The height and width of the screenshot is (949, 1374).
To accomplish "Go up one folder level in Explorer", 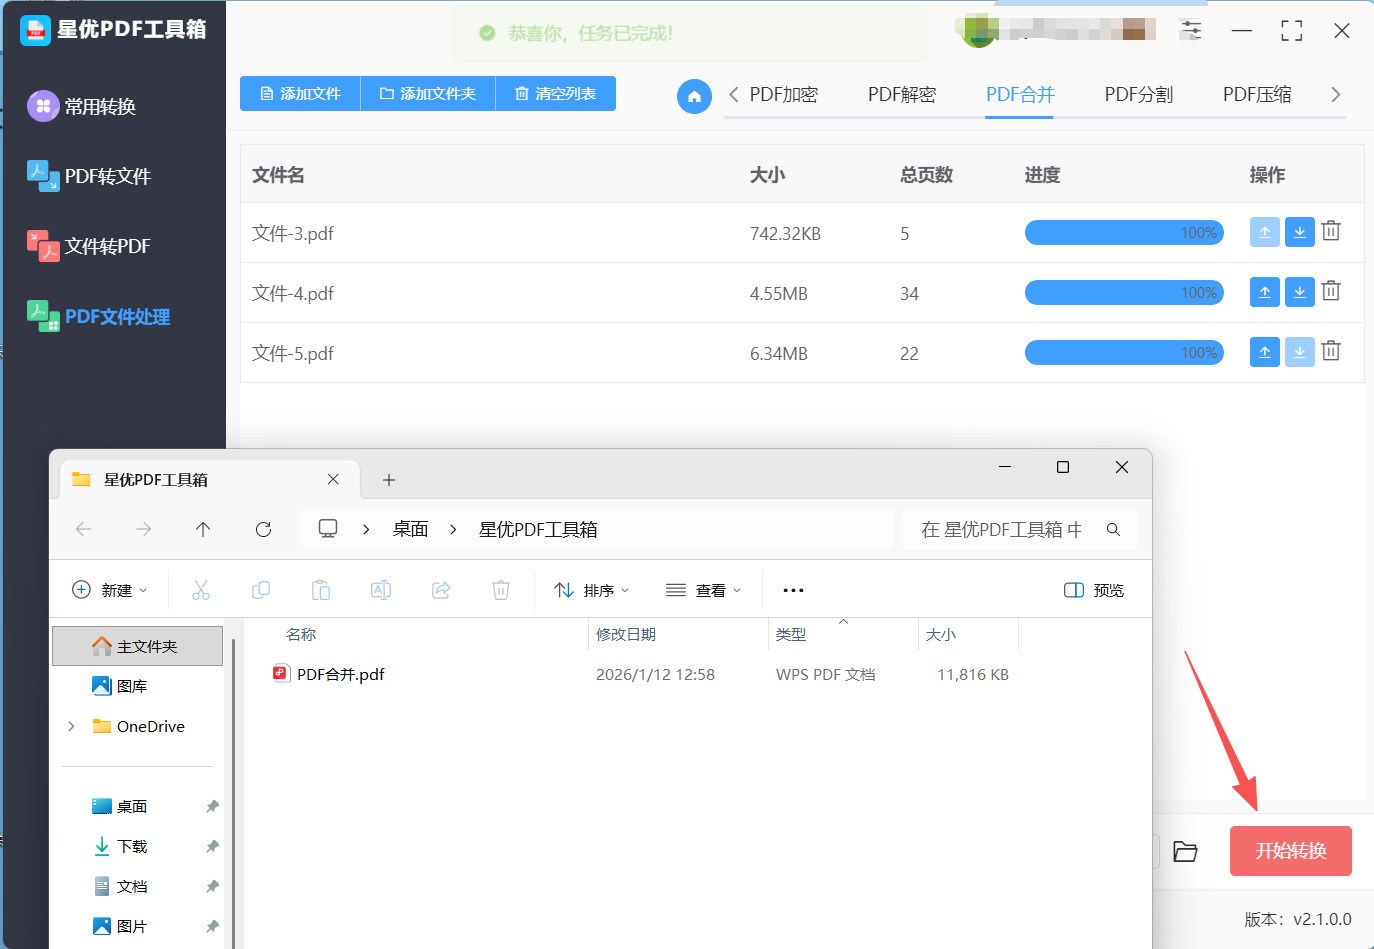I will 203,529.
